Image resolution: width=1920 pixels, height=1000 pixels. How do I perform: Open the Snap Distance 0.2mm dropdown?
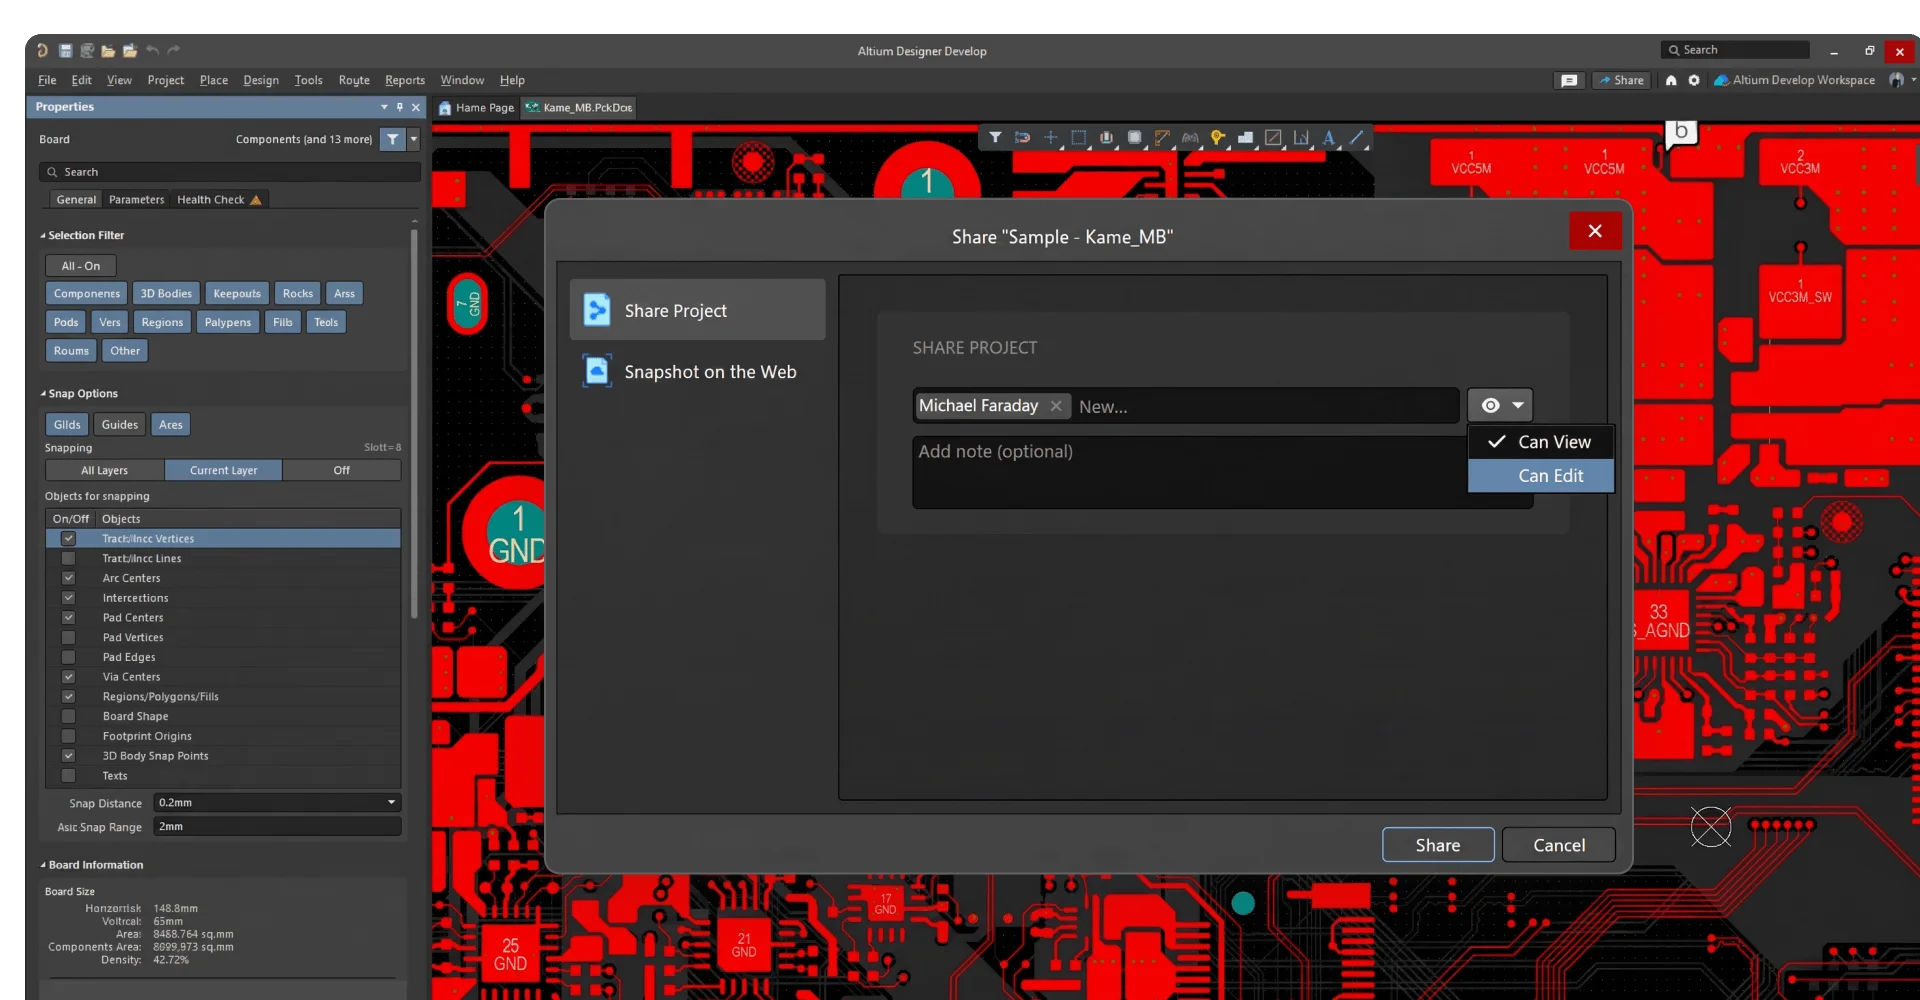pos(391,802)
